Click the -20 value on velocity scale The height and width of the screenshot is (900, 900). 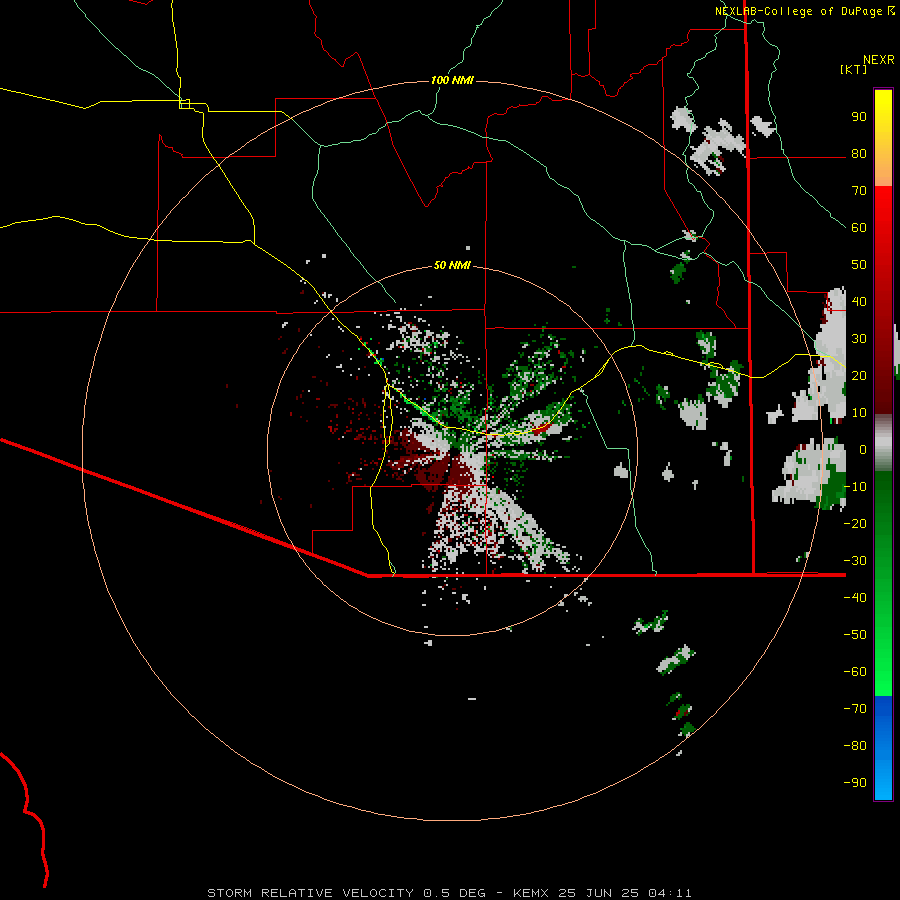coord(855,523)
